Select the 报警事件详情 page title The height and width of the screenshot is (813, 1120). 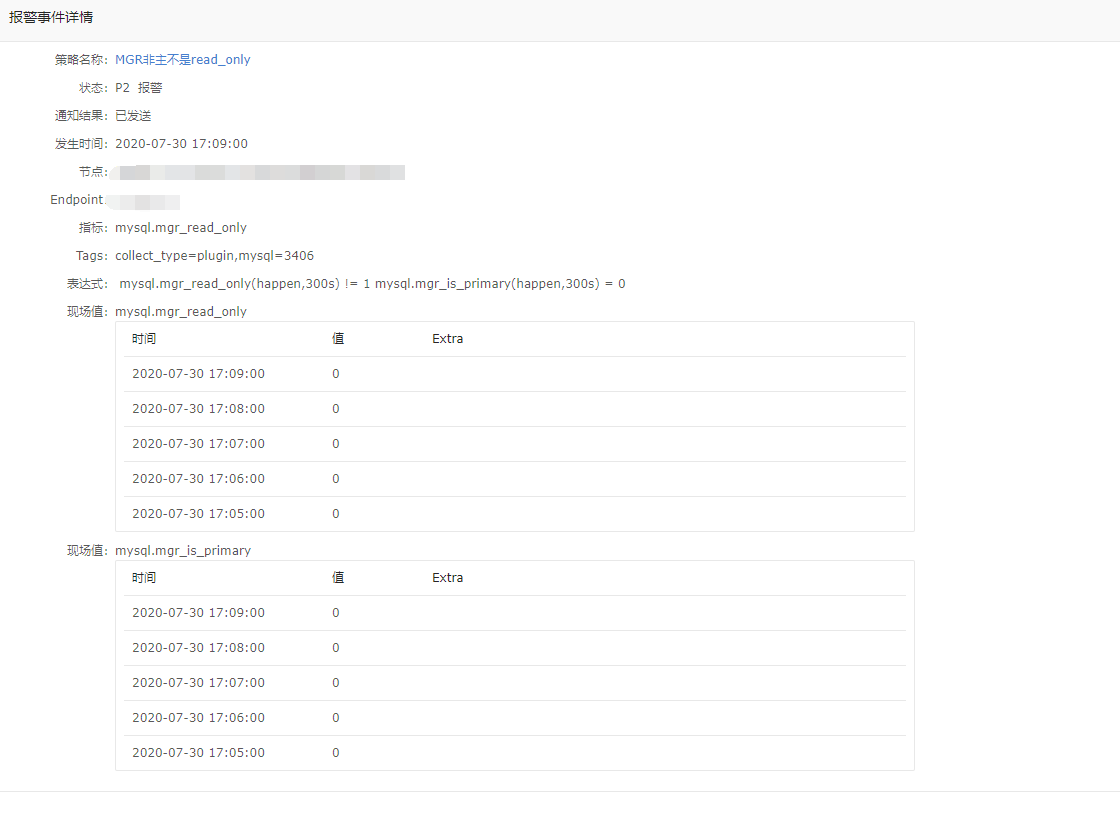point(51,17)
